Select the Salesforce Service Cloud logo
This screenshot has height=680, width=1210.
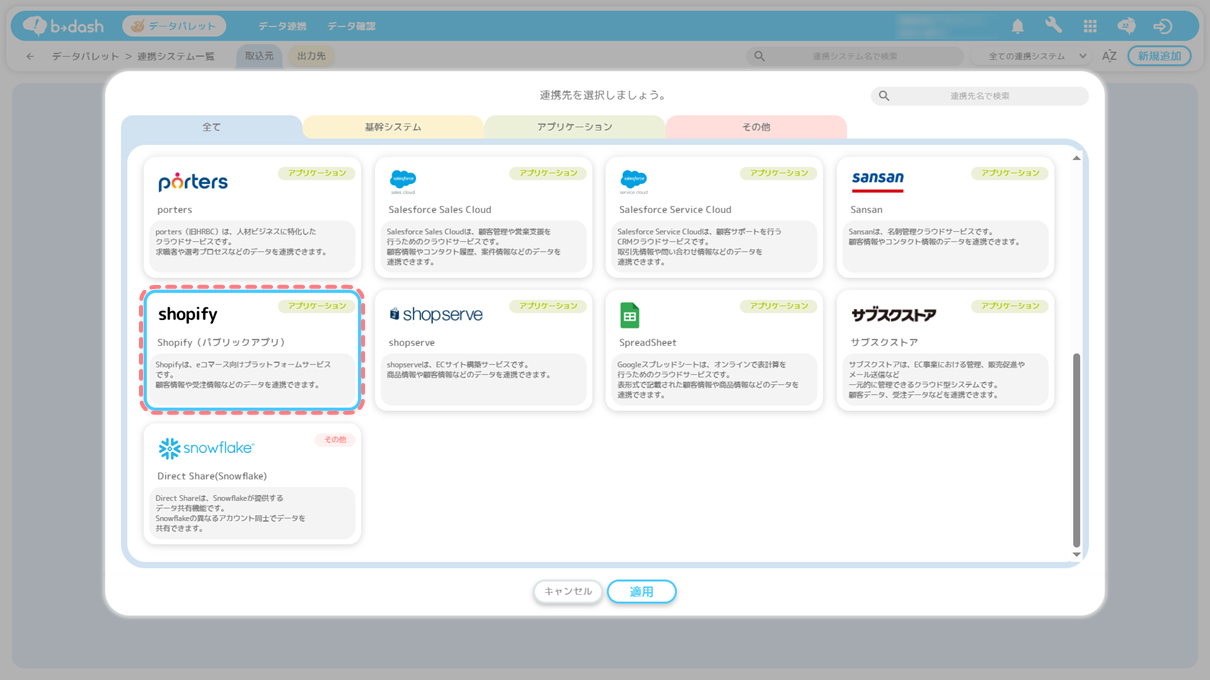[x=634, y=182]
